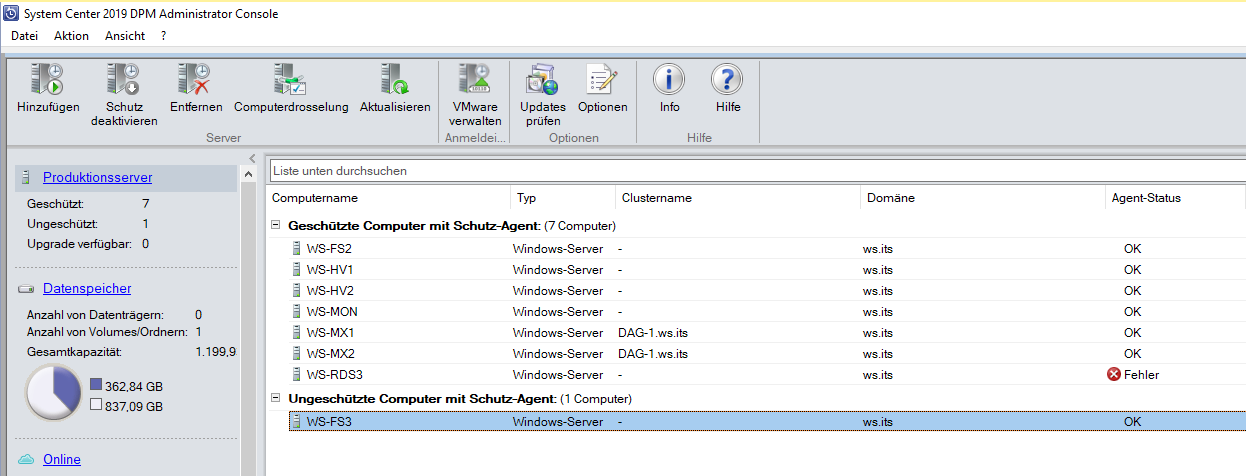Open the Produktionsserver link
This screenshot has width=1246, height=476.
(x=97, y=178)
